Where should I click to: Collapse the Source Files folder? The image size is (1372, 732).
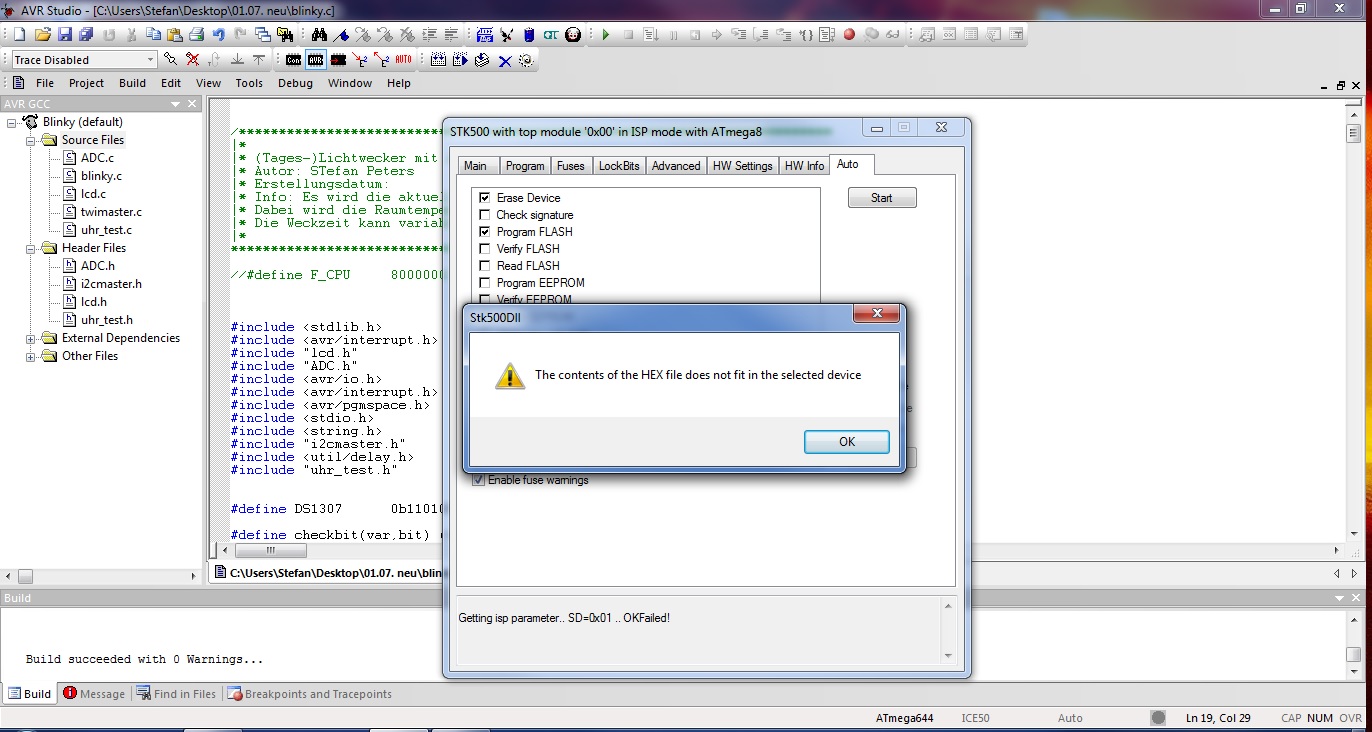point(31,140)
